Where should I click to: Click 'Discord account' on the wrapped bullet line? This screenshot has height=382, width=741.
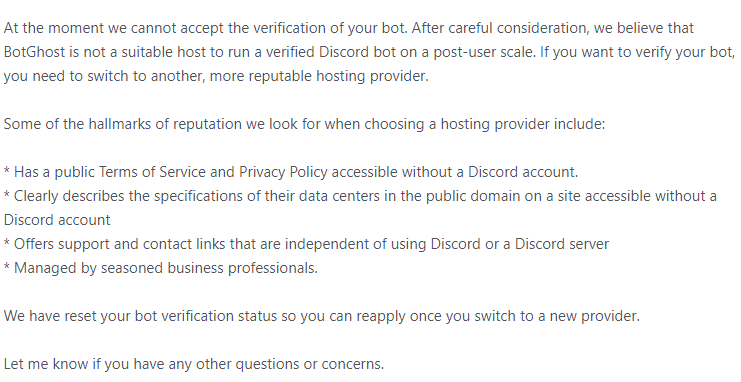click(x=57, y=220)
